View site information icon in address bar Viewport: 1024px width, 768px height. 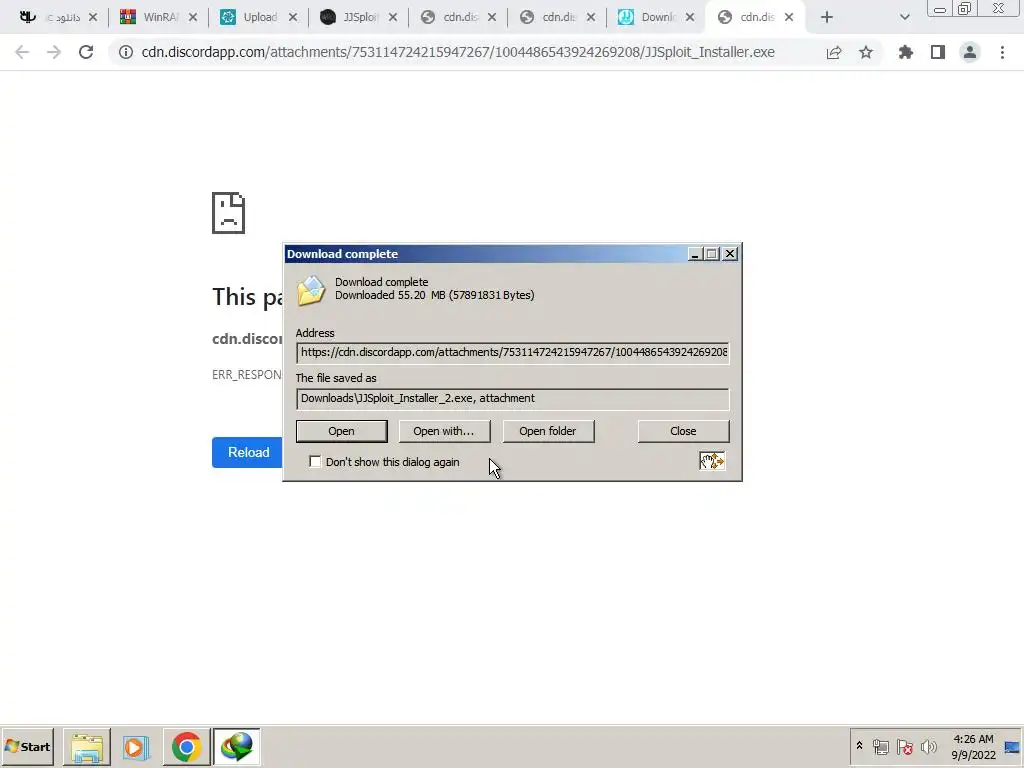click(x=125, y=52)
